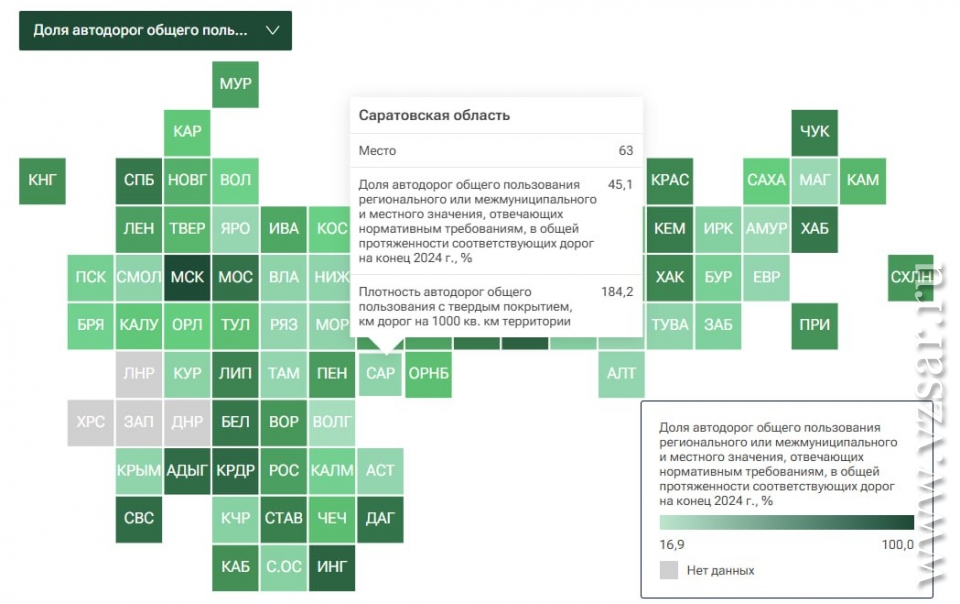
Task: Click the САР Saratov tile
Action: pyautogui.click(x=380, y=374)
